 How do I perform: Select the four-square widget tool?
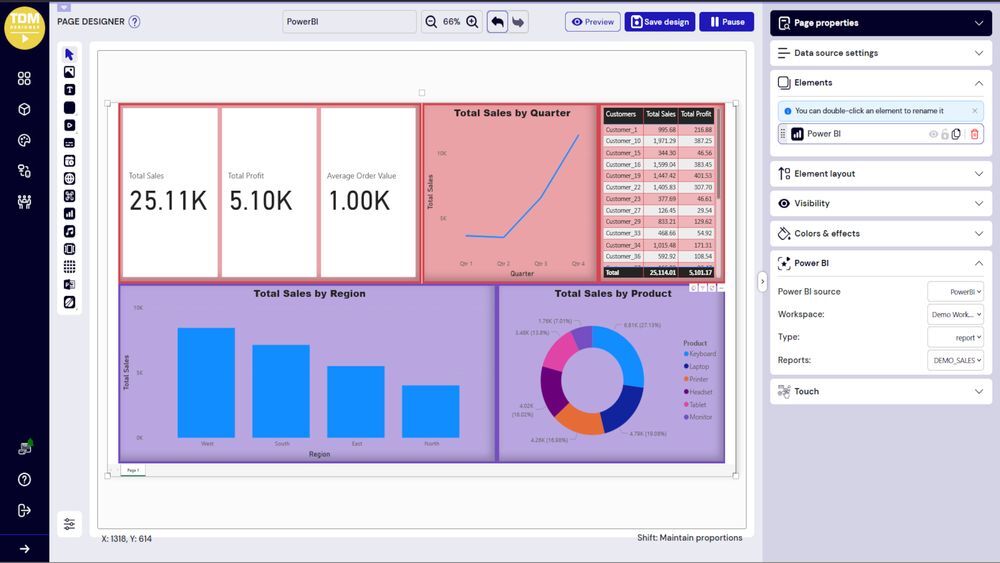(x=70, y=196)
